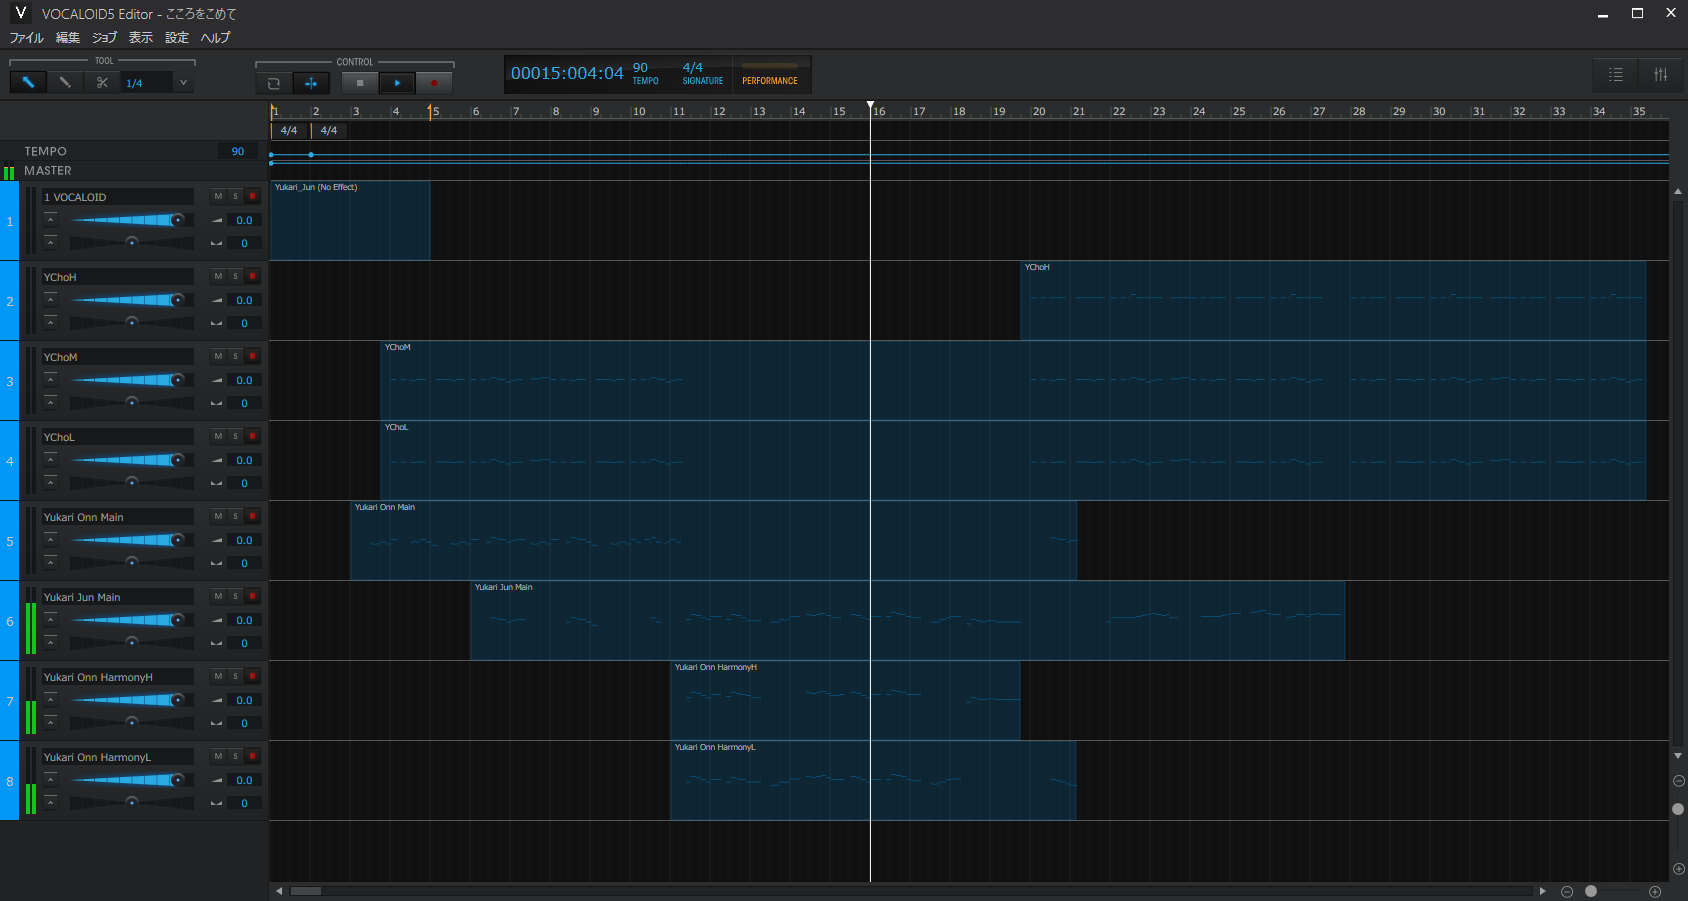Viewport: 1688px width, 901px height.
Task: Open the mixer panel icon
Action: click(1660, 75)
